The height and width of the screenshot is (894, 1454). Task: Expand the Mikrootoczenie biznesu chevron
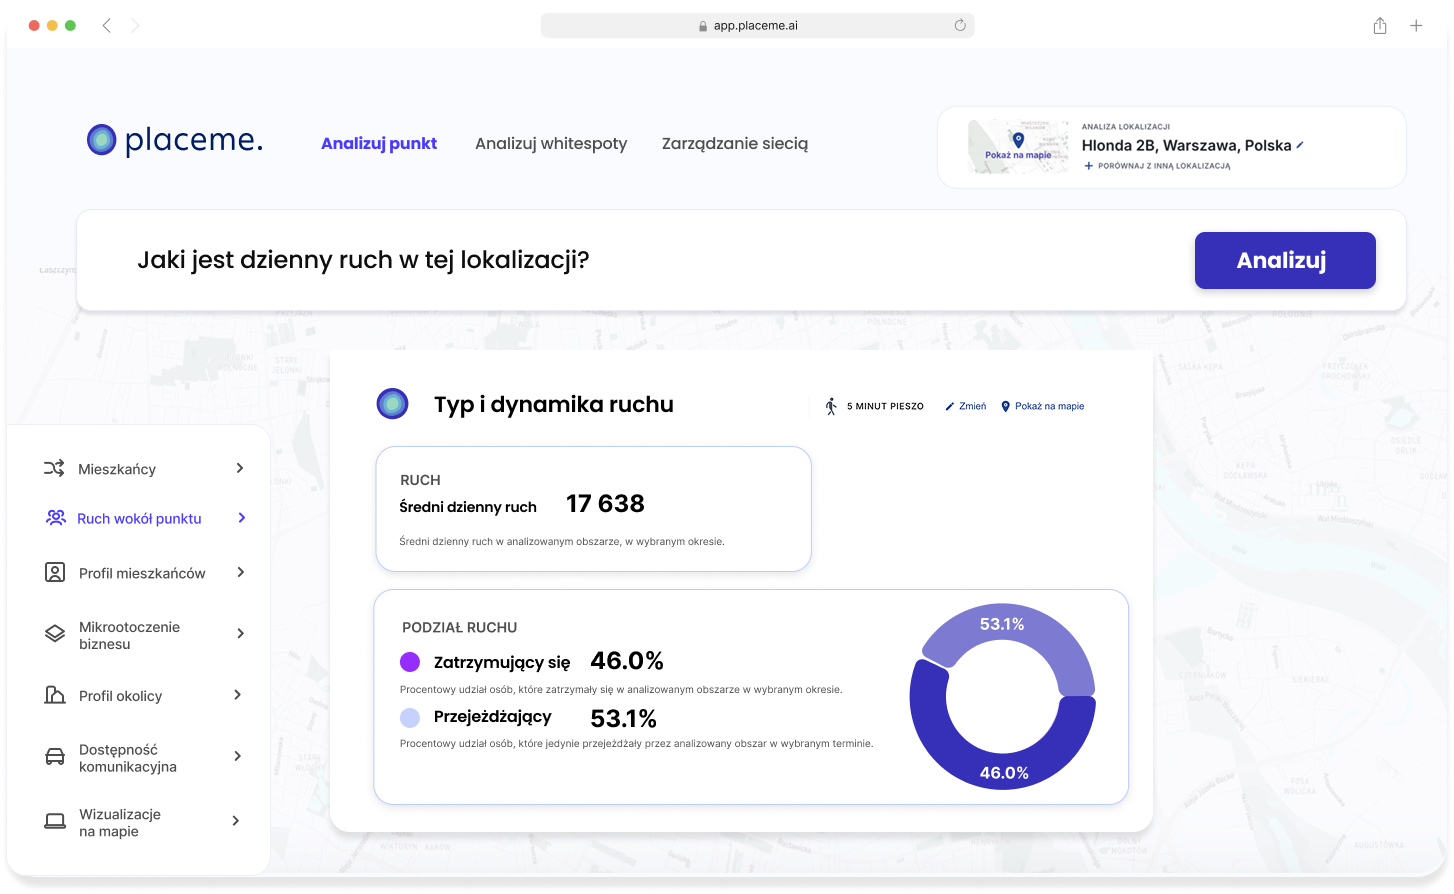tap(240, 633)
